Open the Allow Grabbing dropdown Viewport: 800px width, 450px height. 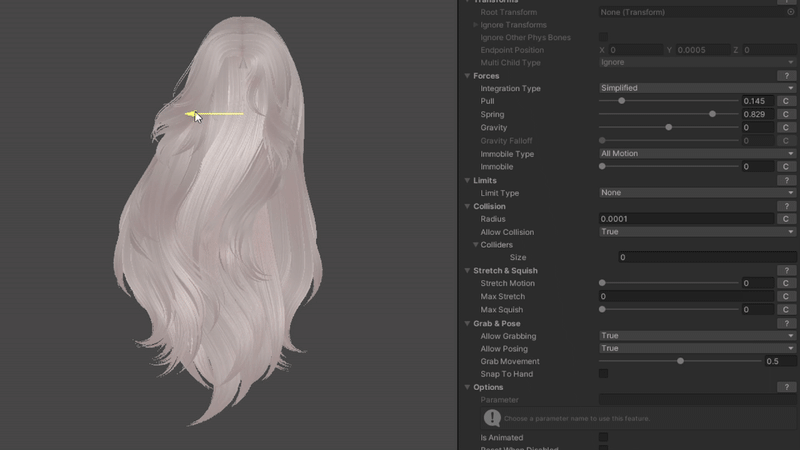[x=697, y=336]
